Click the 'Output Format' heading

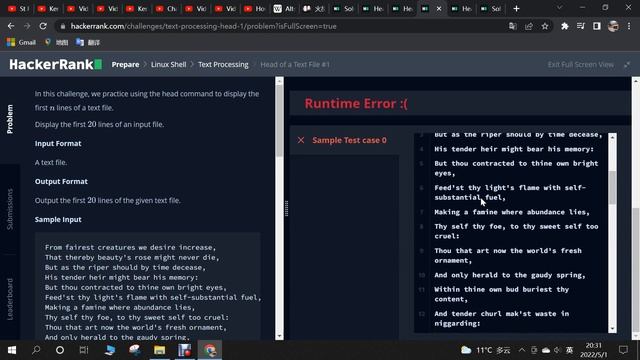click(61, 181)
